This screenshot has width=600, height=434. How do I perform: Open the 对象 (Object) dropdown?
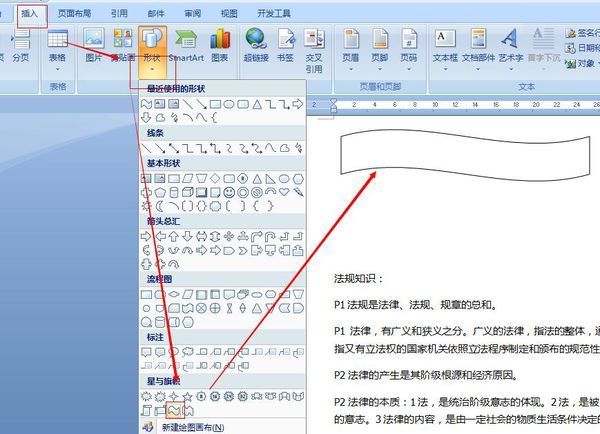584,64
